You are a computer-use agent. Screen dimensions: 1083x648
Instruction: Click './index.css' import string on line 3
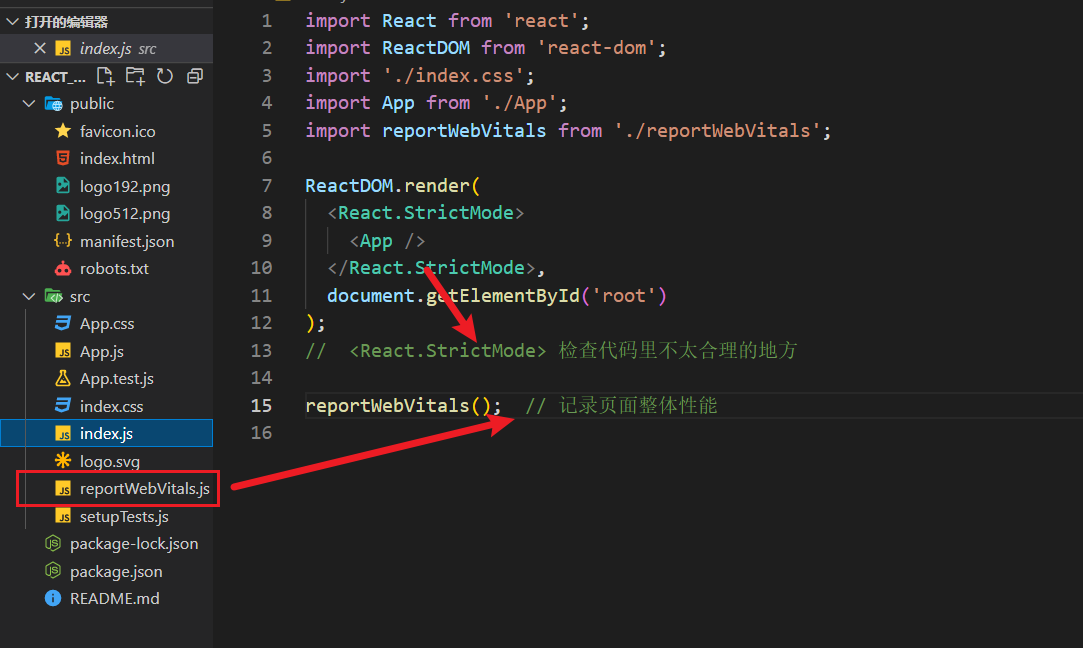453,75
